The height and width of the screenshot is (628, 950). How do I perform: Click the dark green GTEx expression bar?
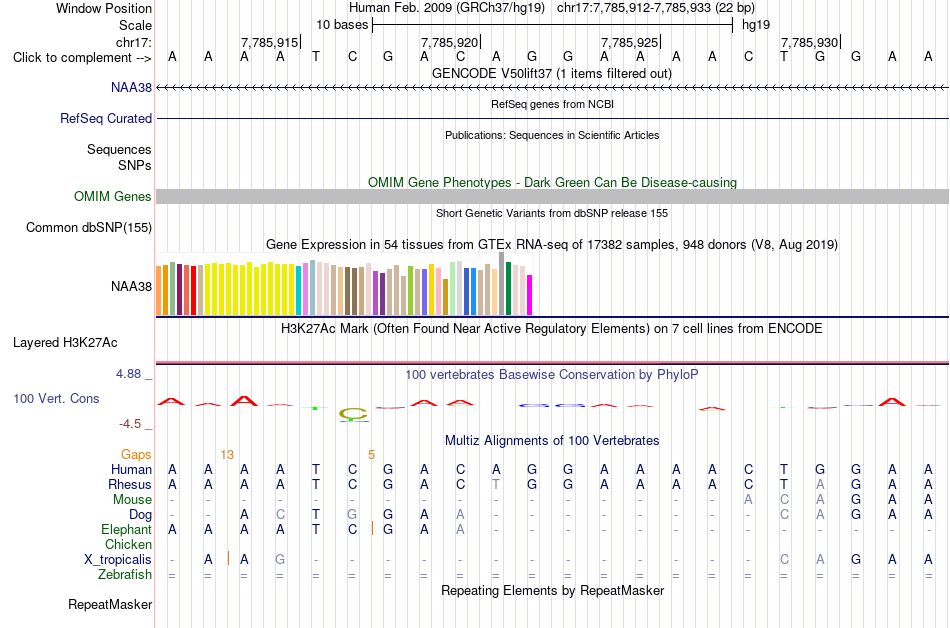[x=509, y=288]
